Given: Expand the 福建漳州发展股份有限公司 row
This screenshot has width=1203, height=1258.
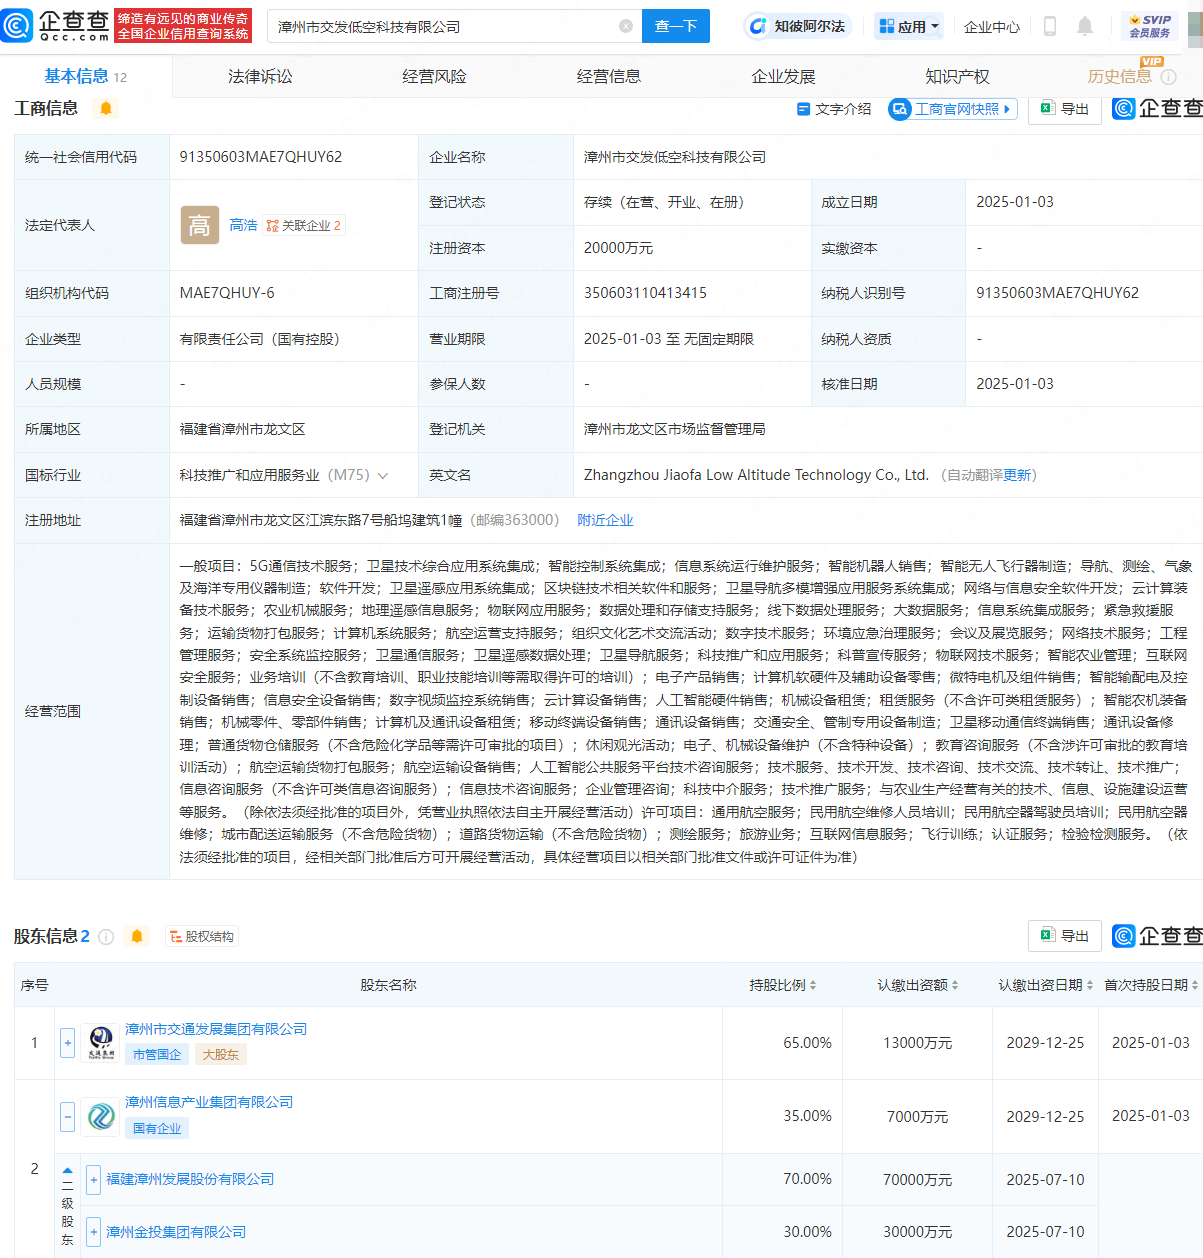Looking at the screenshot, I should click(93, 1180).
